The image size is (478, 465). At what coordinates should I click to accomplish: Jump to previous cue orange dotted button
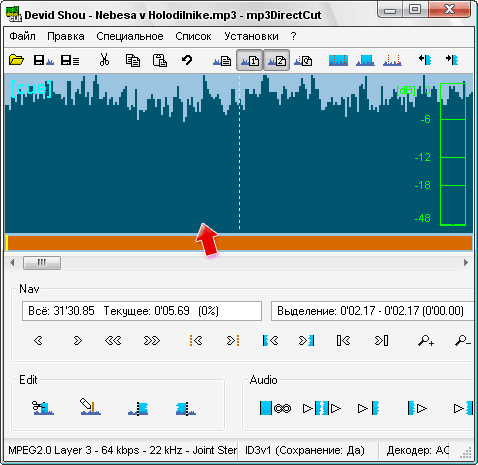(x=196, y=341)
